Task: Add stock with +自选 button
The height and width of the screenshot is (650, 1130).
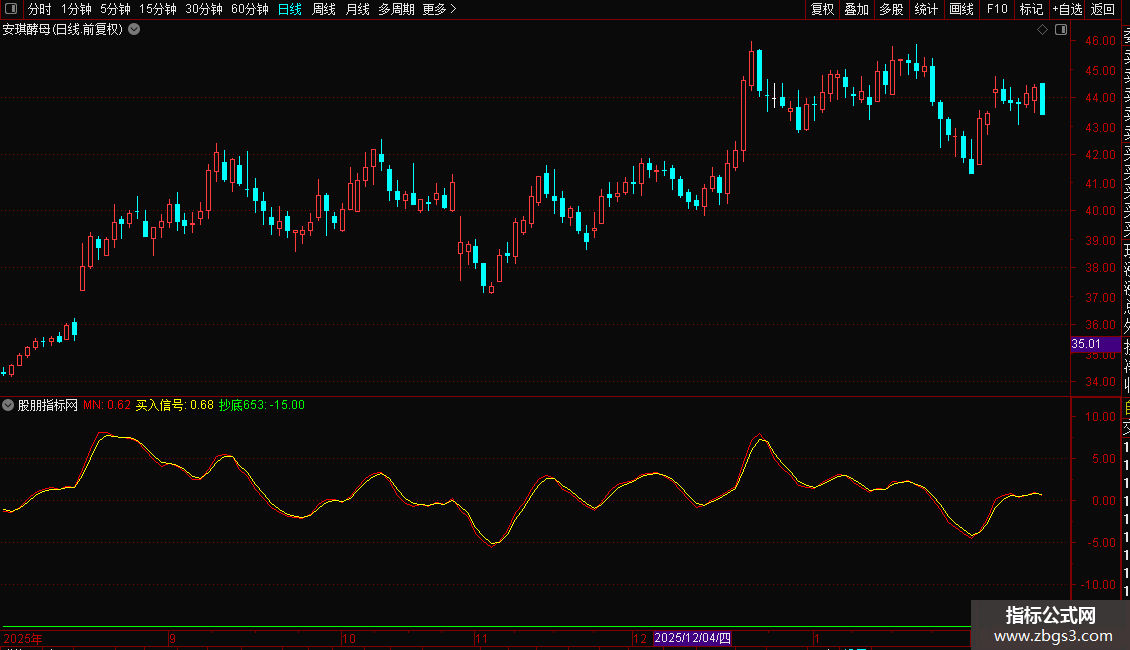Action: pos(1067,9)
